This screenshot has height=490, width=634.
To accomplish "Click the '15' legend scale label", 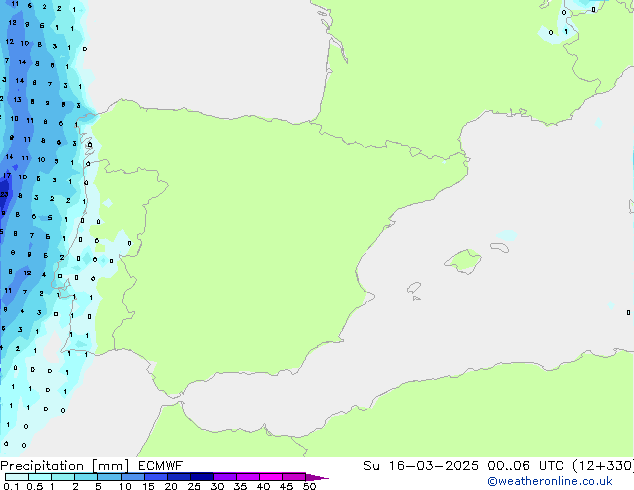I will click(x=148, y=486).
